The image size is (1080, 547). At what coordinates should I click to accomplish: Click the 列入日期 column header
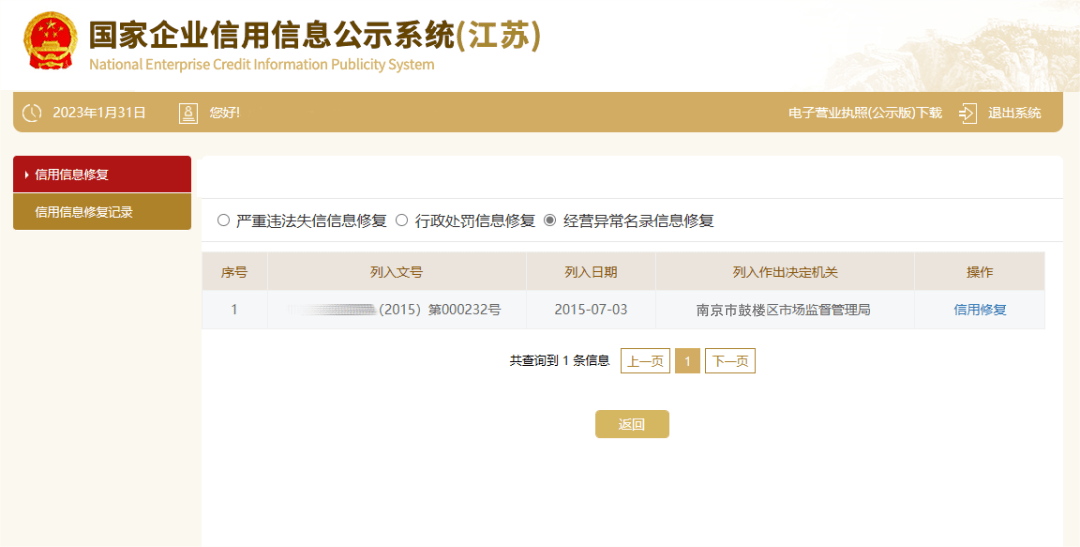[x=590, y=272]
